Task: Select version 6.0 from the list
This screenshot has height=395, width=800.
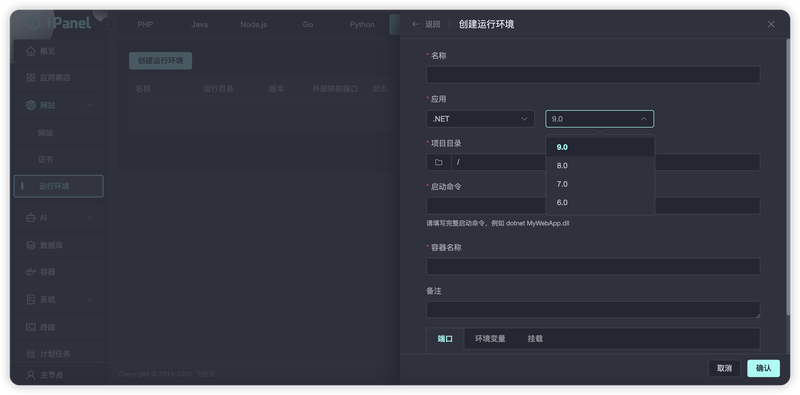Action: pyautogui.click(x=600, y=202)
